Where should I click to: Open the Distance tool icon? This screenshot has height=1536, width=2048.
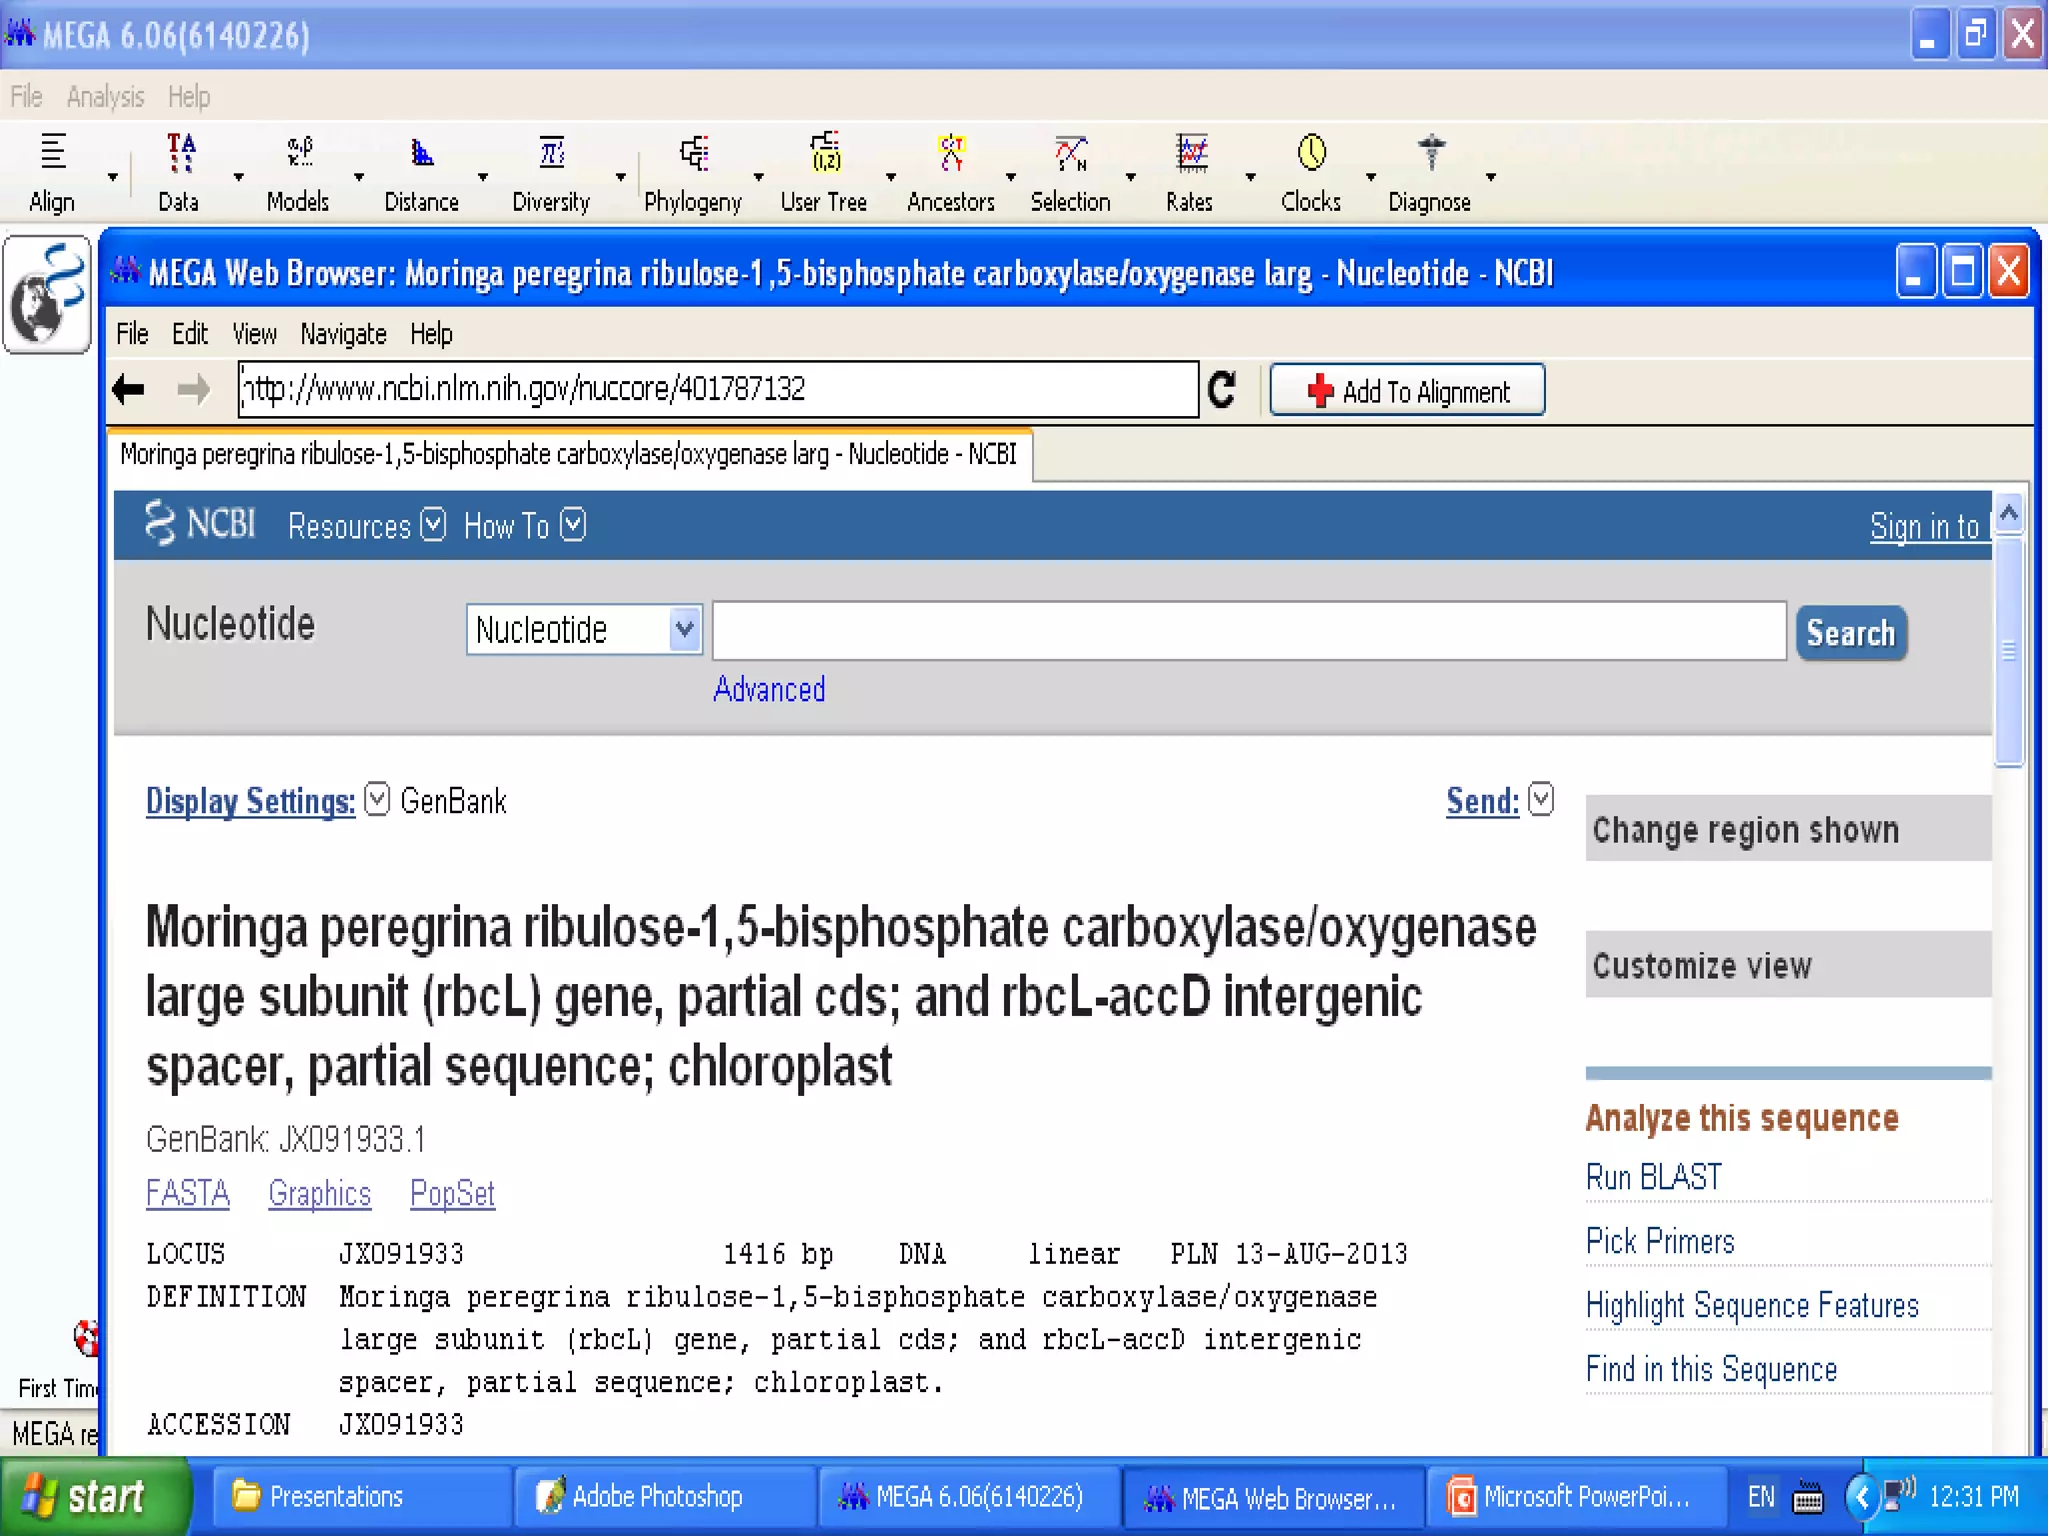click(421, 173)
